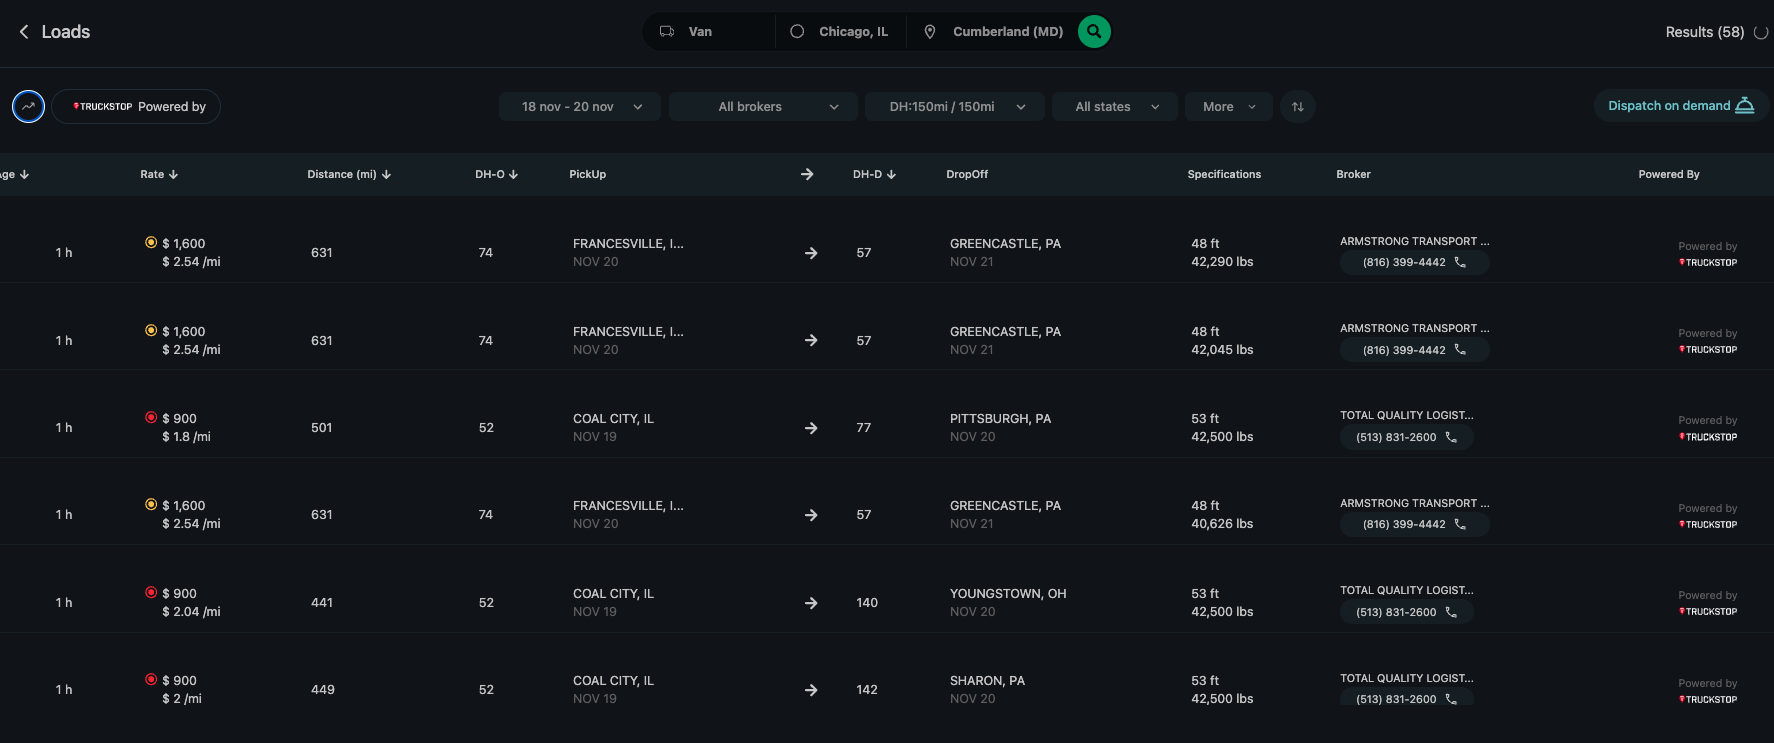
Task: Select the YOUNGSTOWN, OH dropoff cell
Action: click(1008, 603)
